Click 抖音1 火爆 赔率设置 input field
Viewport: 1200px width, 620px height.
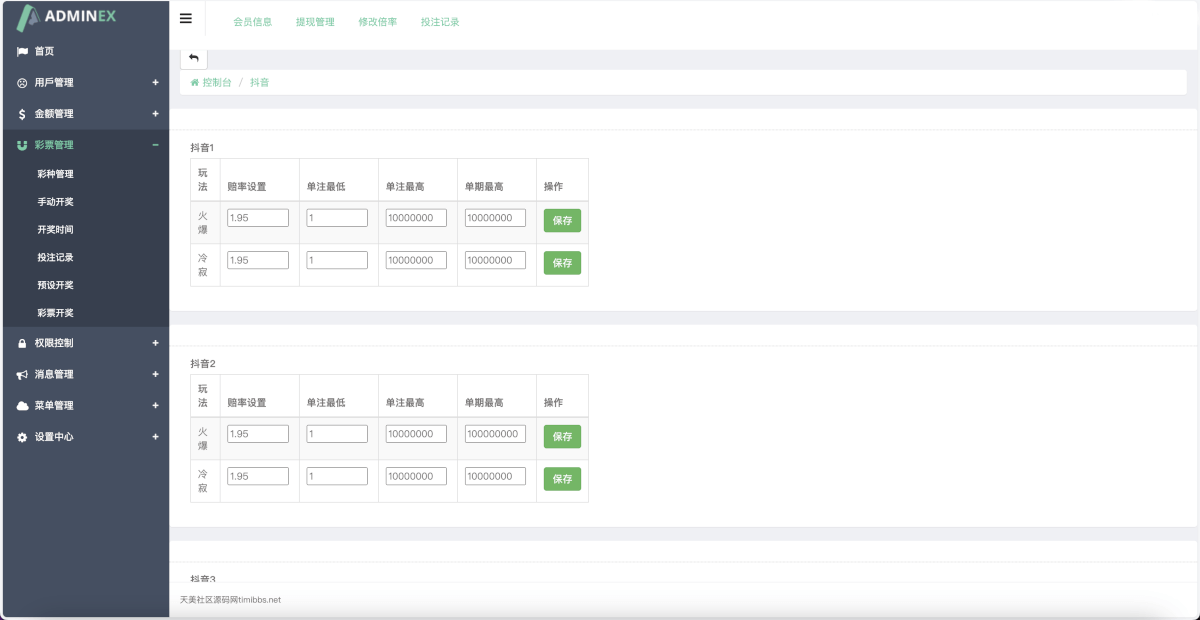pos(258,218)
